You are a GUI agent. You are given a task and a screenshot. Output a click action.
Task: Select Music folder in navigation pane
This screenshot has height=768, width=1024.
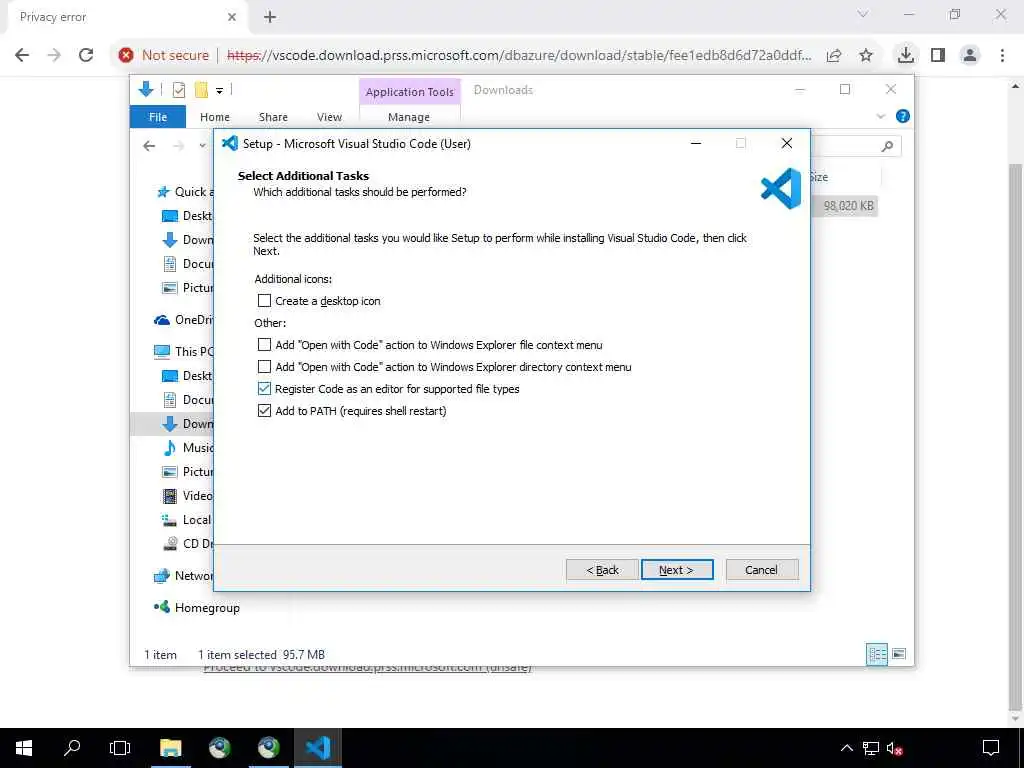click(x=187, y=448)
